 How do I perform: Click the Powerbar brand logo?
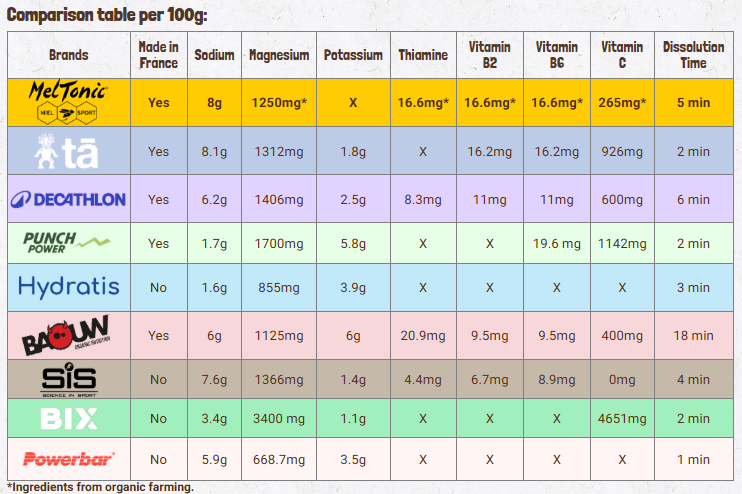[68, 460]
